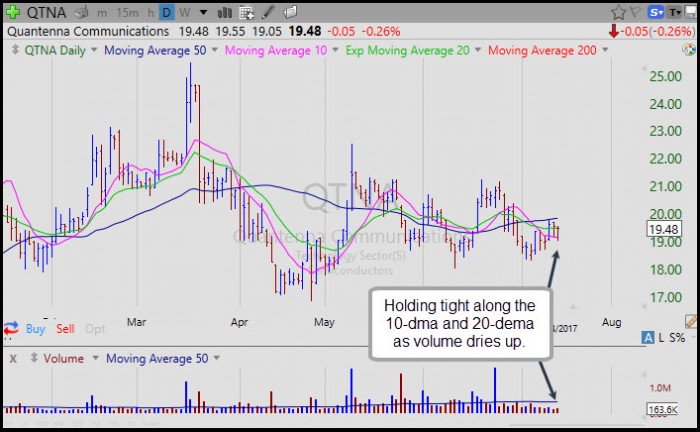Image resolution: width=700 pixels, height=432 pixels.
Task: Click the 163.6K volume value box
Action: (663, 409)
